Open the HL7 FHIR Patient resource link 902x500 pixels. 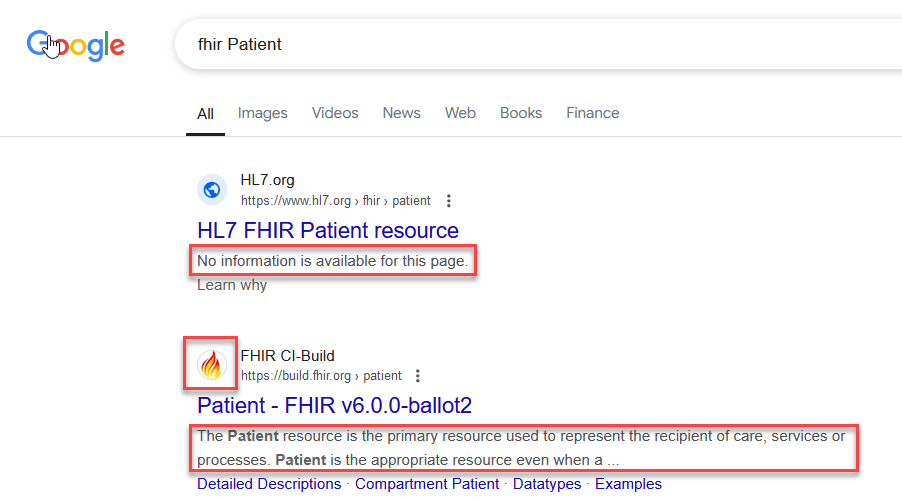[328, 230]
